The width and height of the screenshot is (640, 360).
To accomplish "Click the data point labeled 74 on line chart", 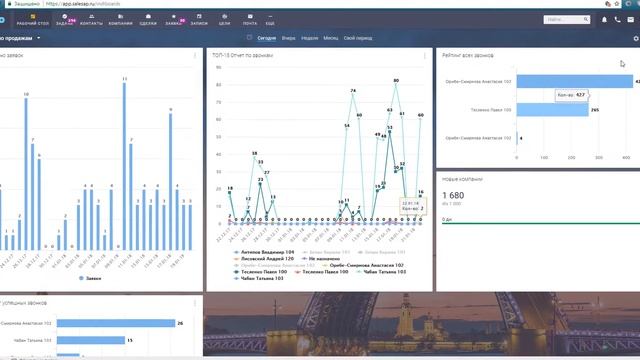I will click(x=353, y=94).
